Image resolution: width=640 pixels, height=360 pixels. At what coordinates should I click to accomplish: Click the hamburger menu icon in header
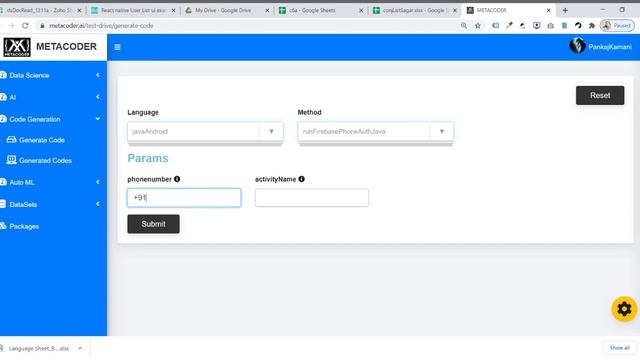click(x=117, y=47)
